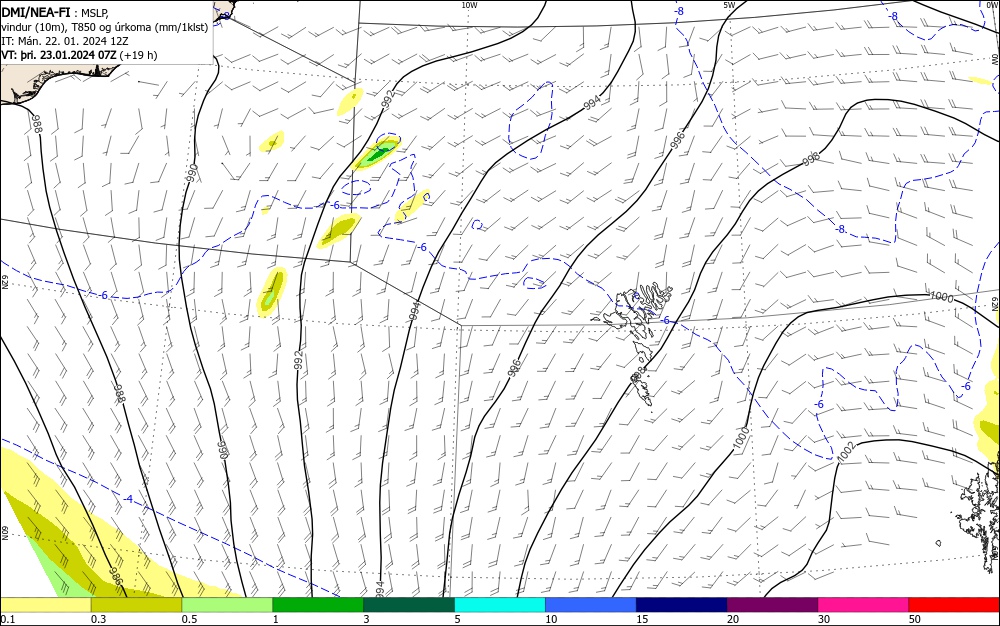
Task: Pick the cyan 5–10 legend swatch
Action: tap(500, 605)
